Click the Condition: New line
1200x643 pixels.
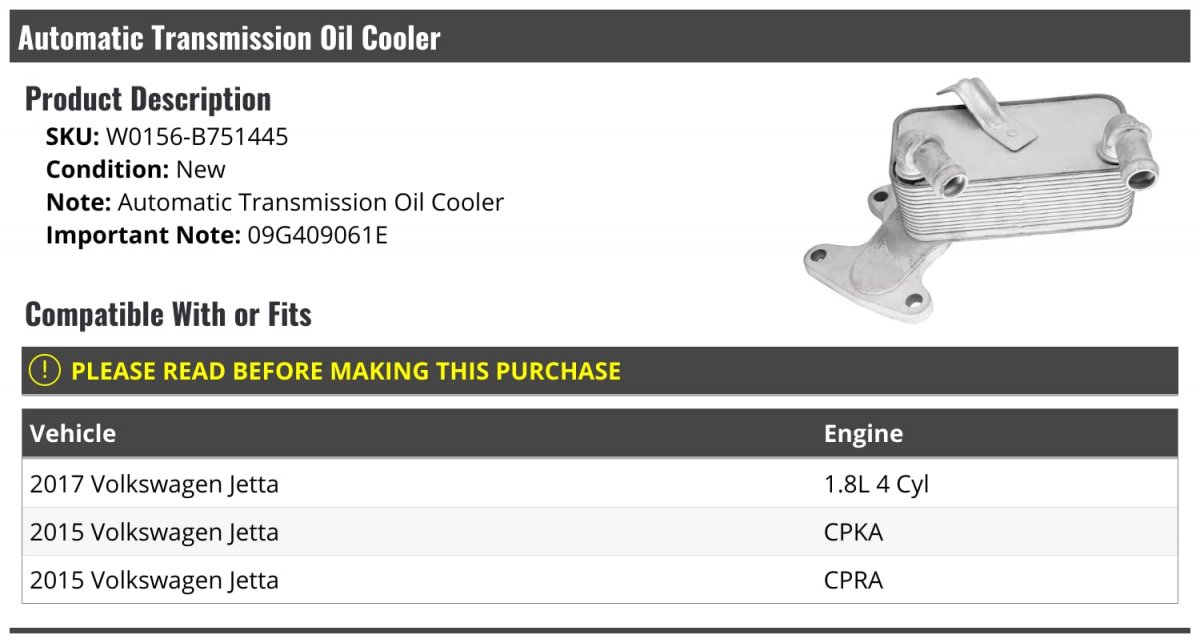tap(136, 169)
